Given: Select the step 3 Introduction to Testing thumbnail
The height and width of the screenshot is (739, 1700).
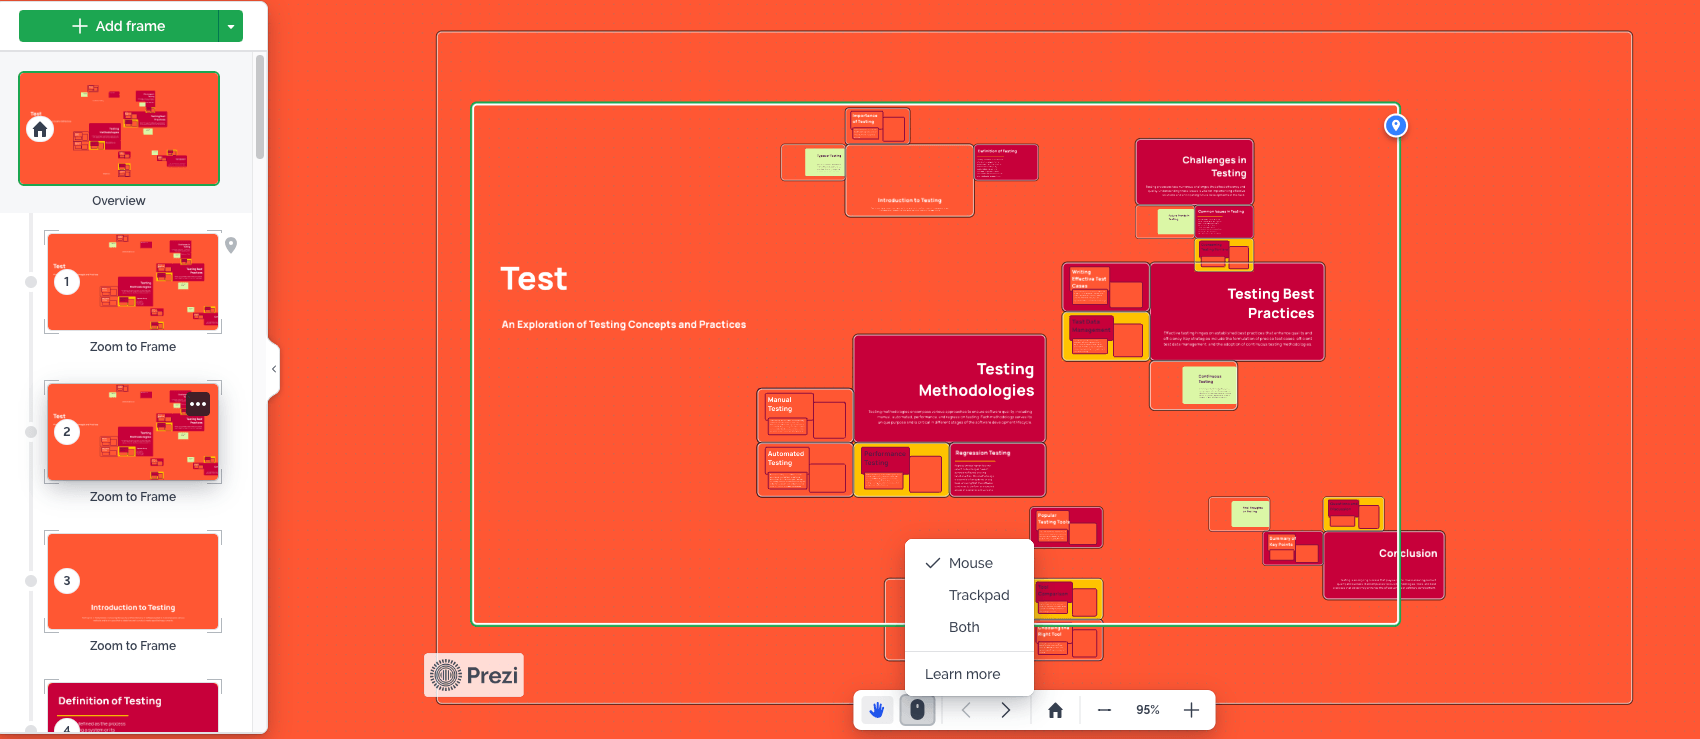Looking at the screenshot, I should [x=133, y=581].
